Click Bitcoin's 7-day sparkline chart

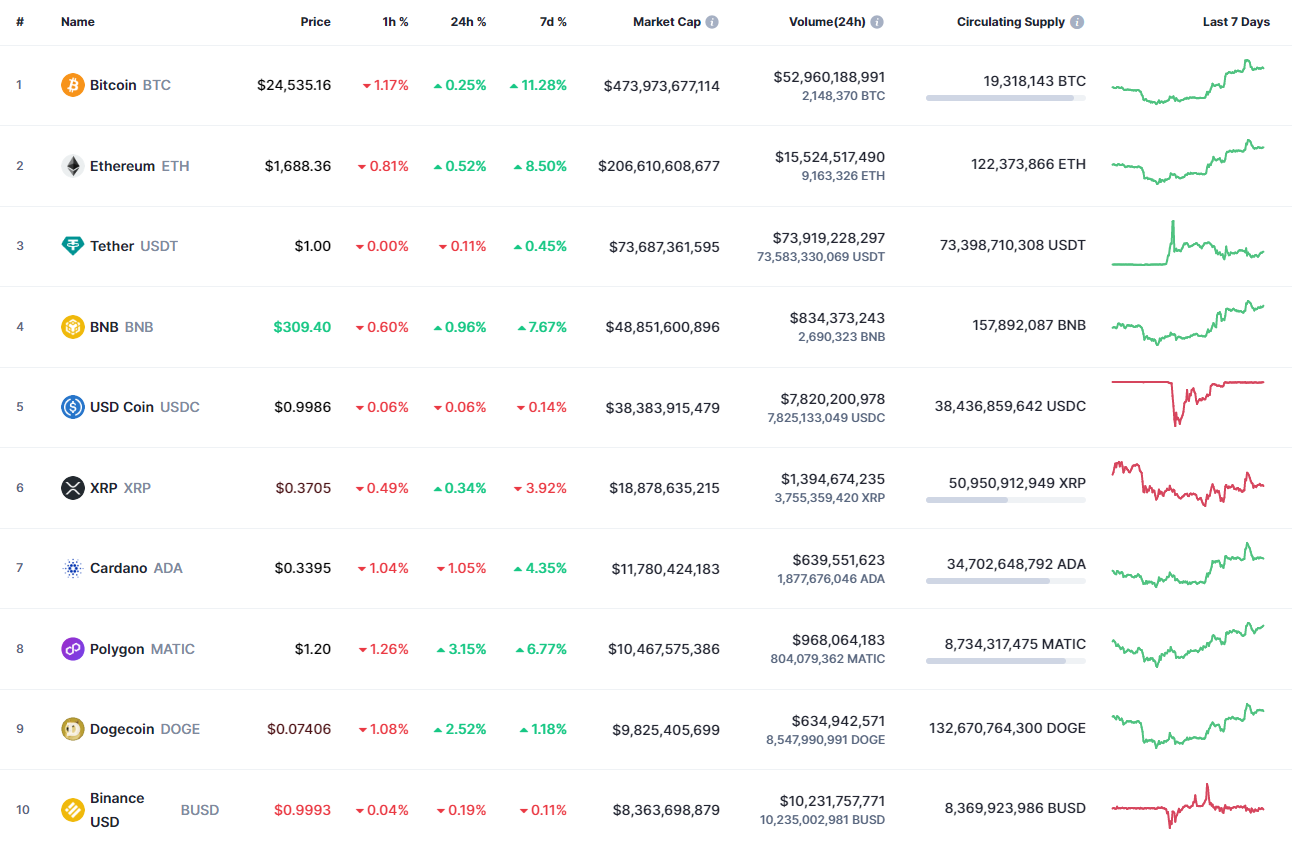(1188, 85)
